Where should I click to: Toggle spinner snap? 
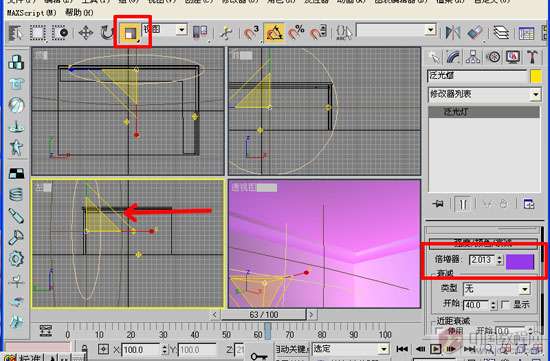(x=318, y=33)
